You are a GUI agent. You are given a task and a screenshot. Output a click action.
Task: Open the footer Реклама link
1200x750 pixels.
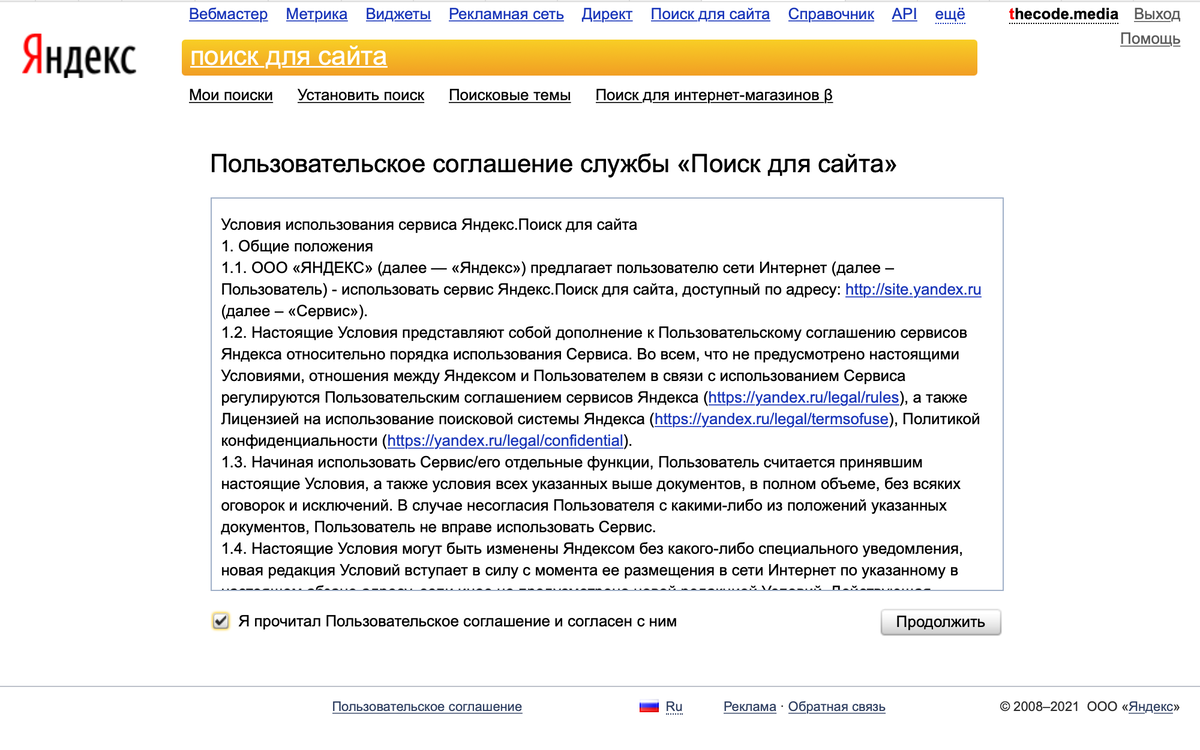(x=750, y=707)
